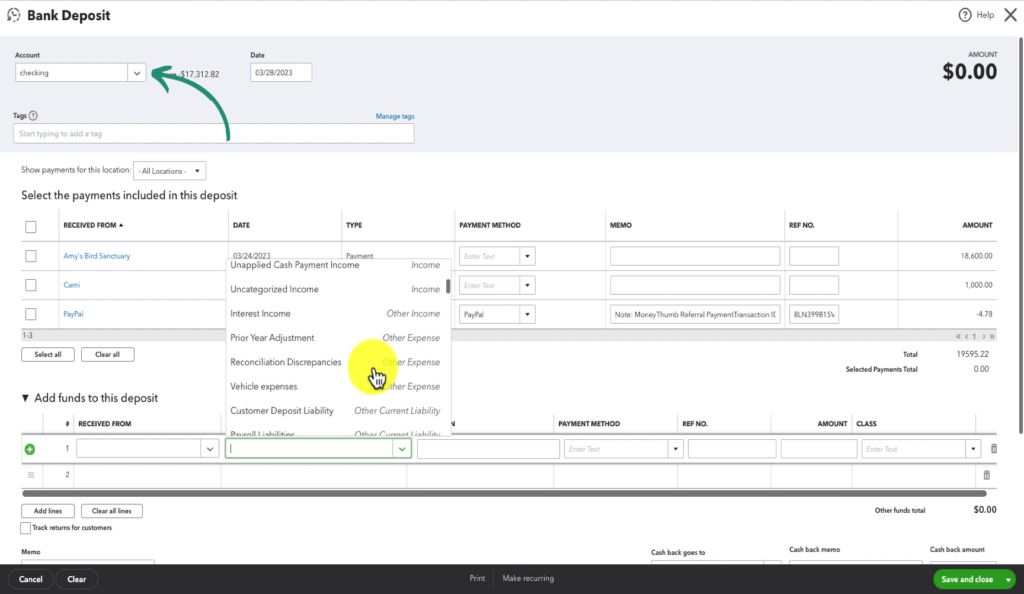Delete deposit line 1 with the trash icon
This screenshot has width=1024, height=594.
click(993, 448)
